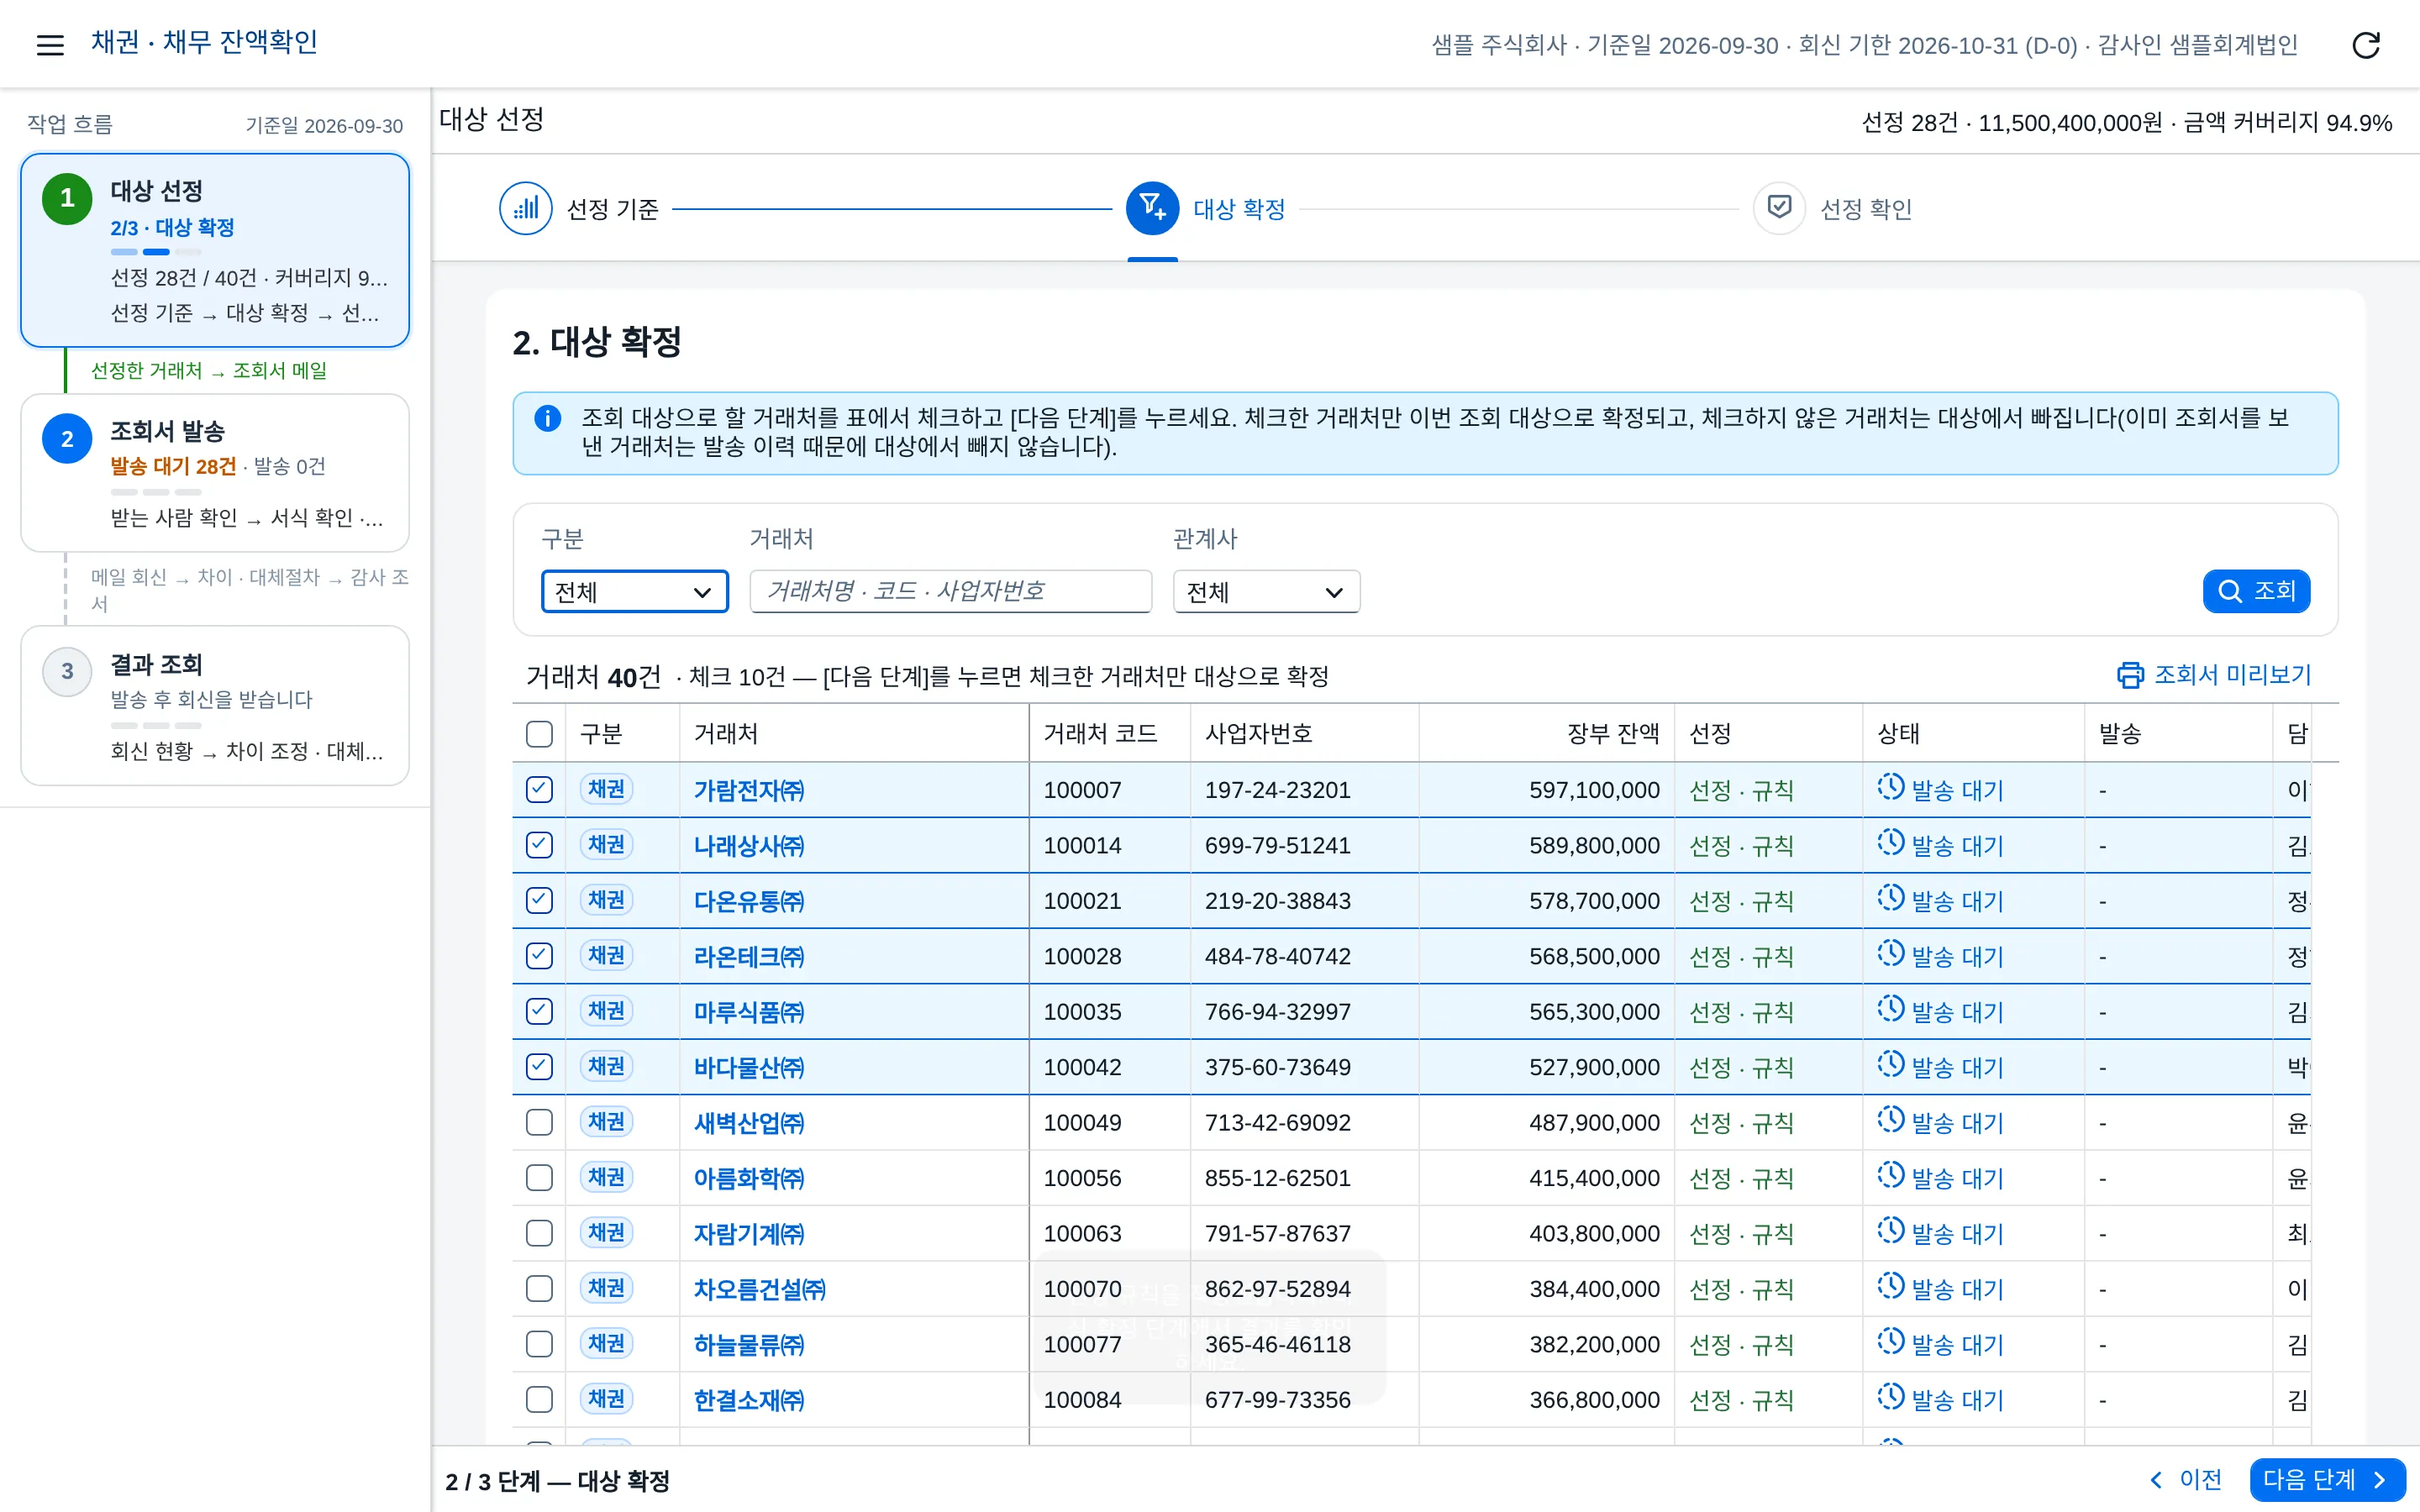Image resolution: width=2420 pixels, height=1512 pixels.
Task: Select the 대상 확정 step tab
Action: tap(1207, 208)
